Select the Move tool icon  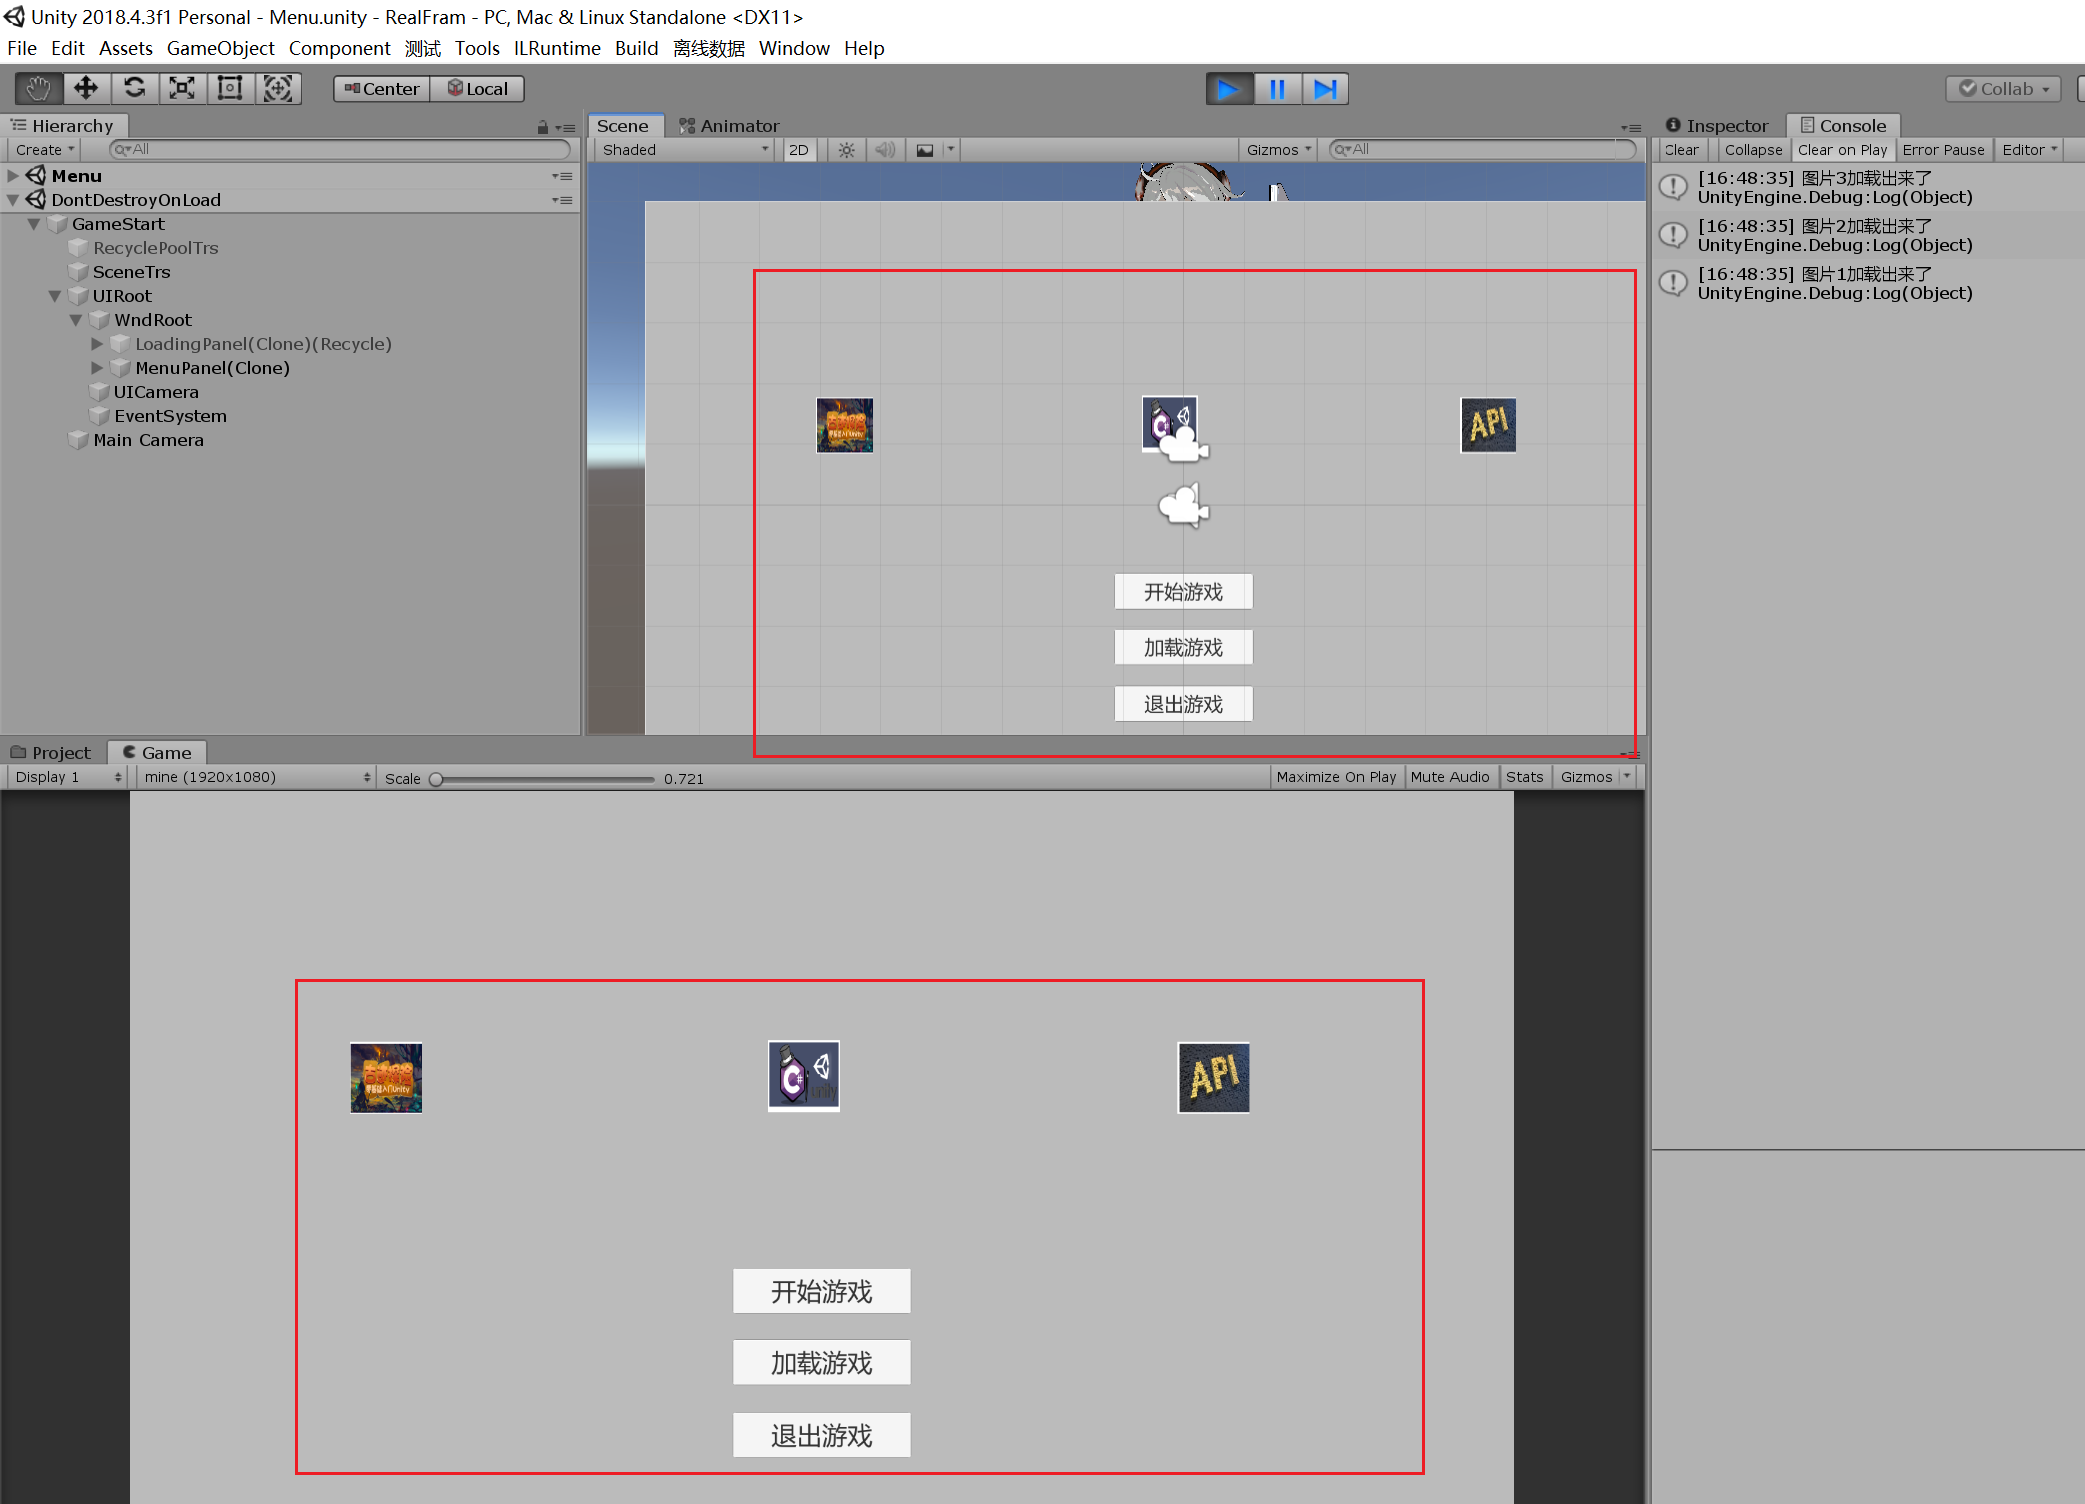click(x=86, y=89)
